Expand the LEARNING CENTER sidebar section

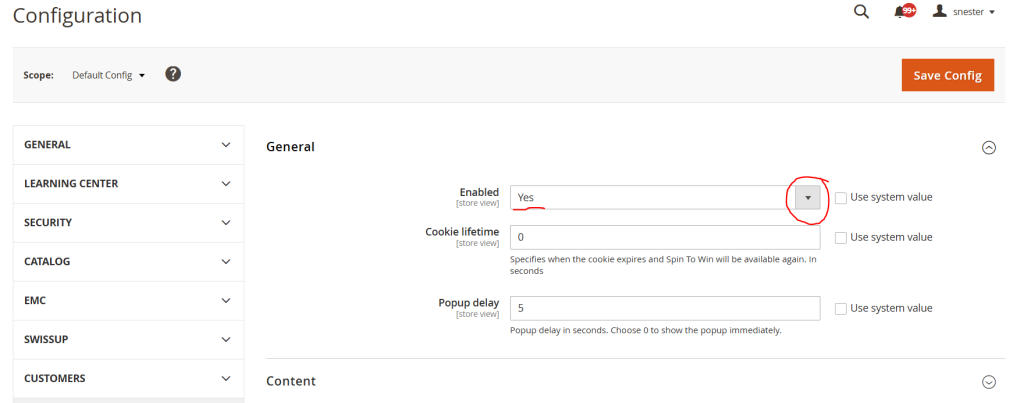[128, 184]
